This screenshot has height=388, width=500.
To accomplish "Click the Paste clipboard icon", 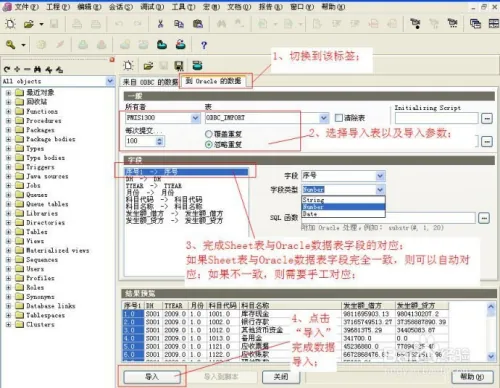I will 198,24.
